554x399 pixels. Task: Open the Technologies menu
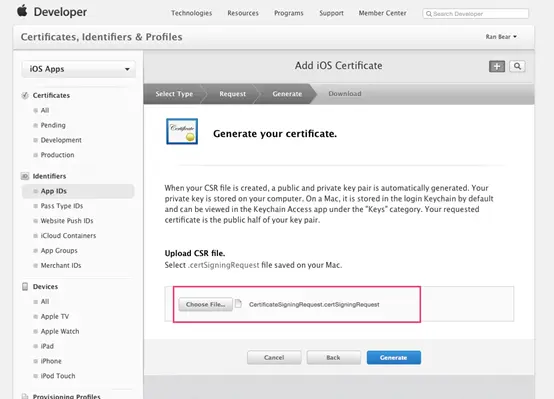(x=191, y=13)
